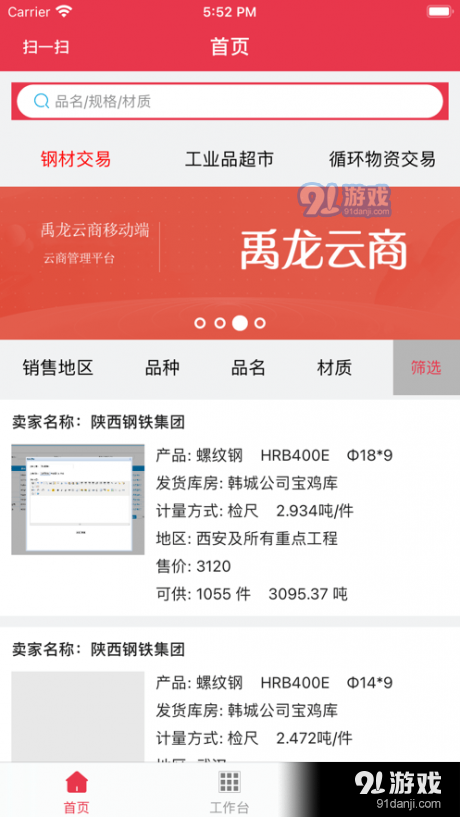Viewport: 460px width, 817px height.
Task: Click the battery status icon
Action: click(439, 11)
